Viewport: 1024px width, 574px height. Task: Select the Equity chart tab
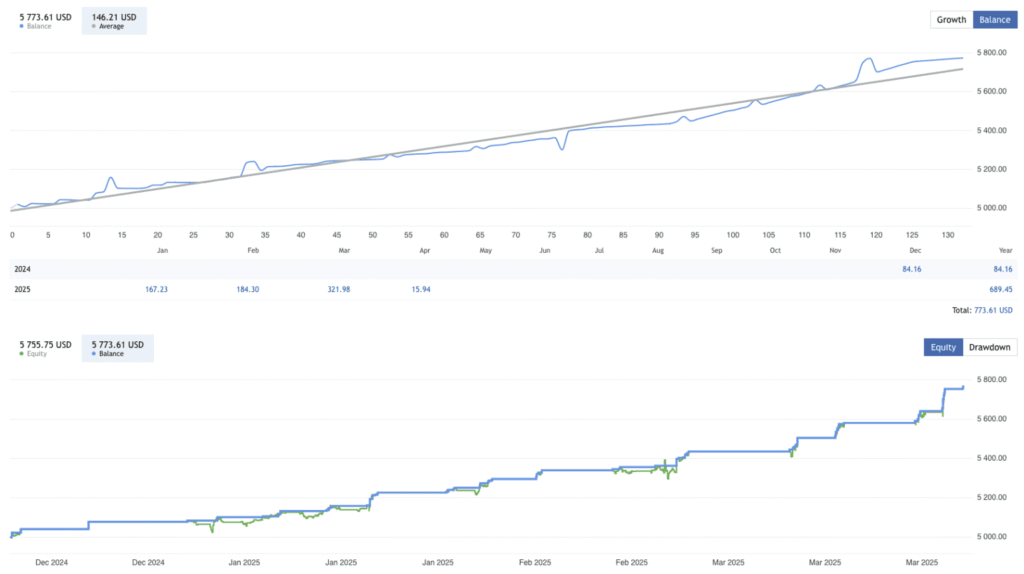coord(942,348)
